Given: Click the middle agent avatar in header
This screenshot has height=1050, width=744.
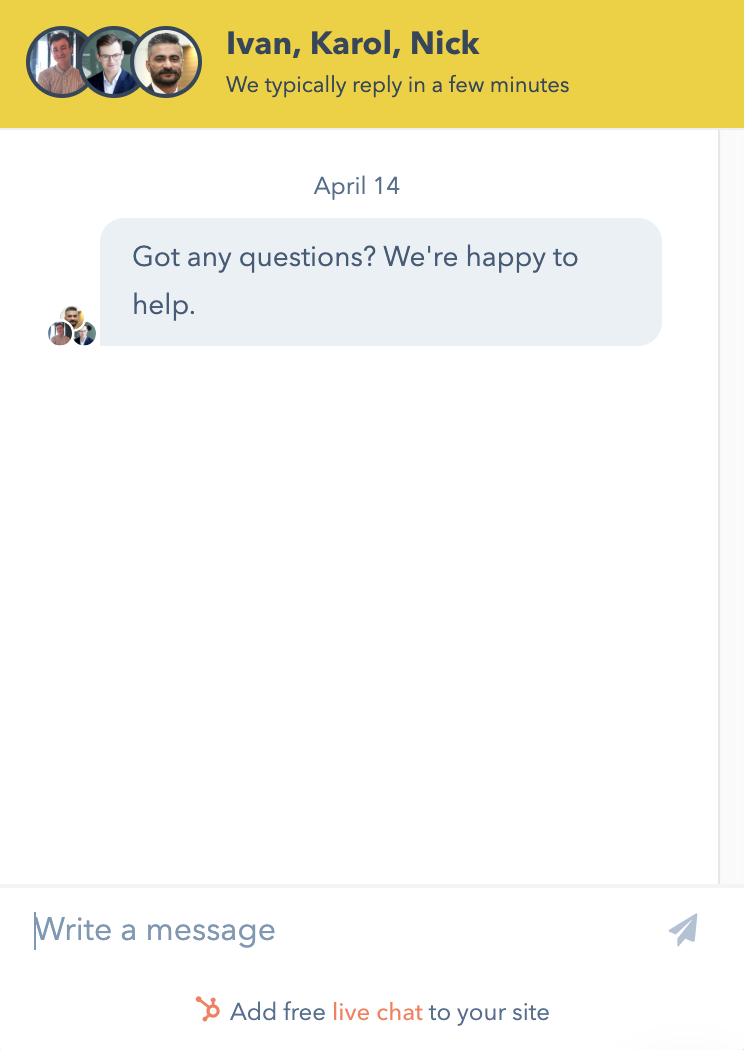Looking at the screenshot, I should (112, 62).
